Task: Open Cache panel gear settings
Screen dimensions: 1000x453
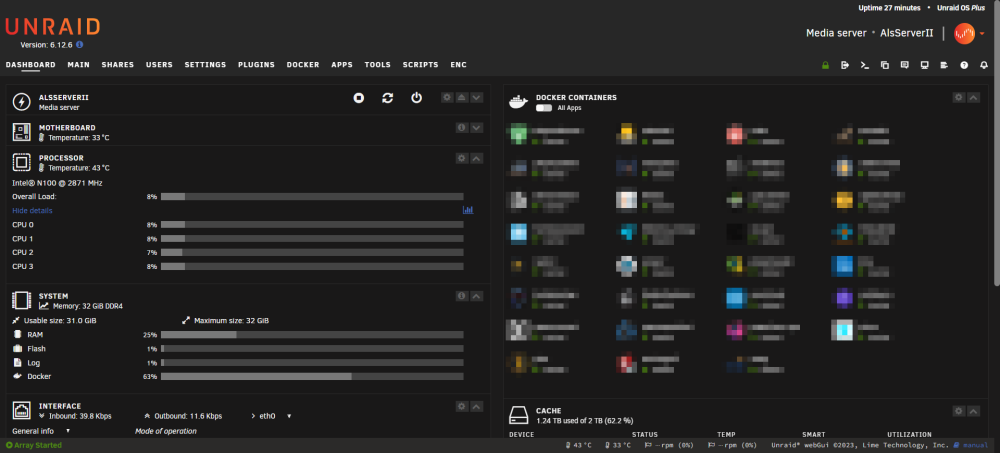Action: pos(959,412)
